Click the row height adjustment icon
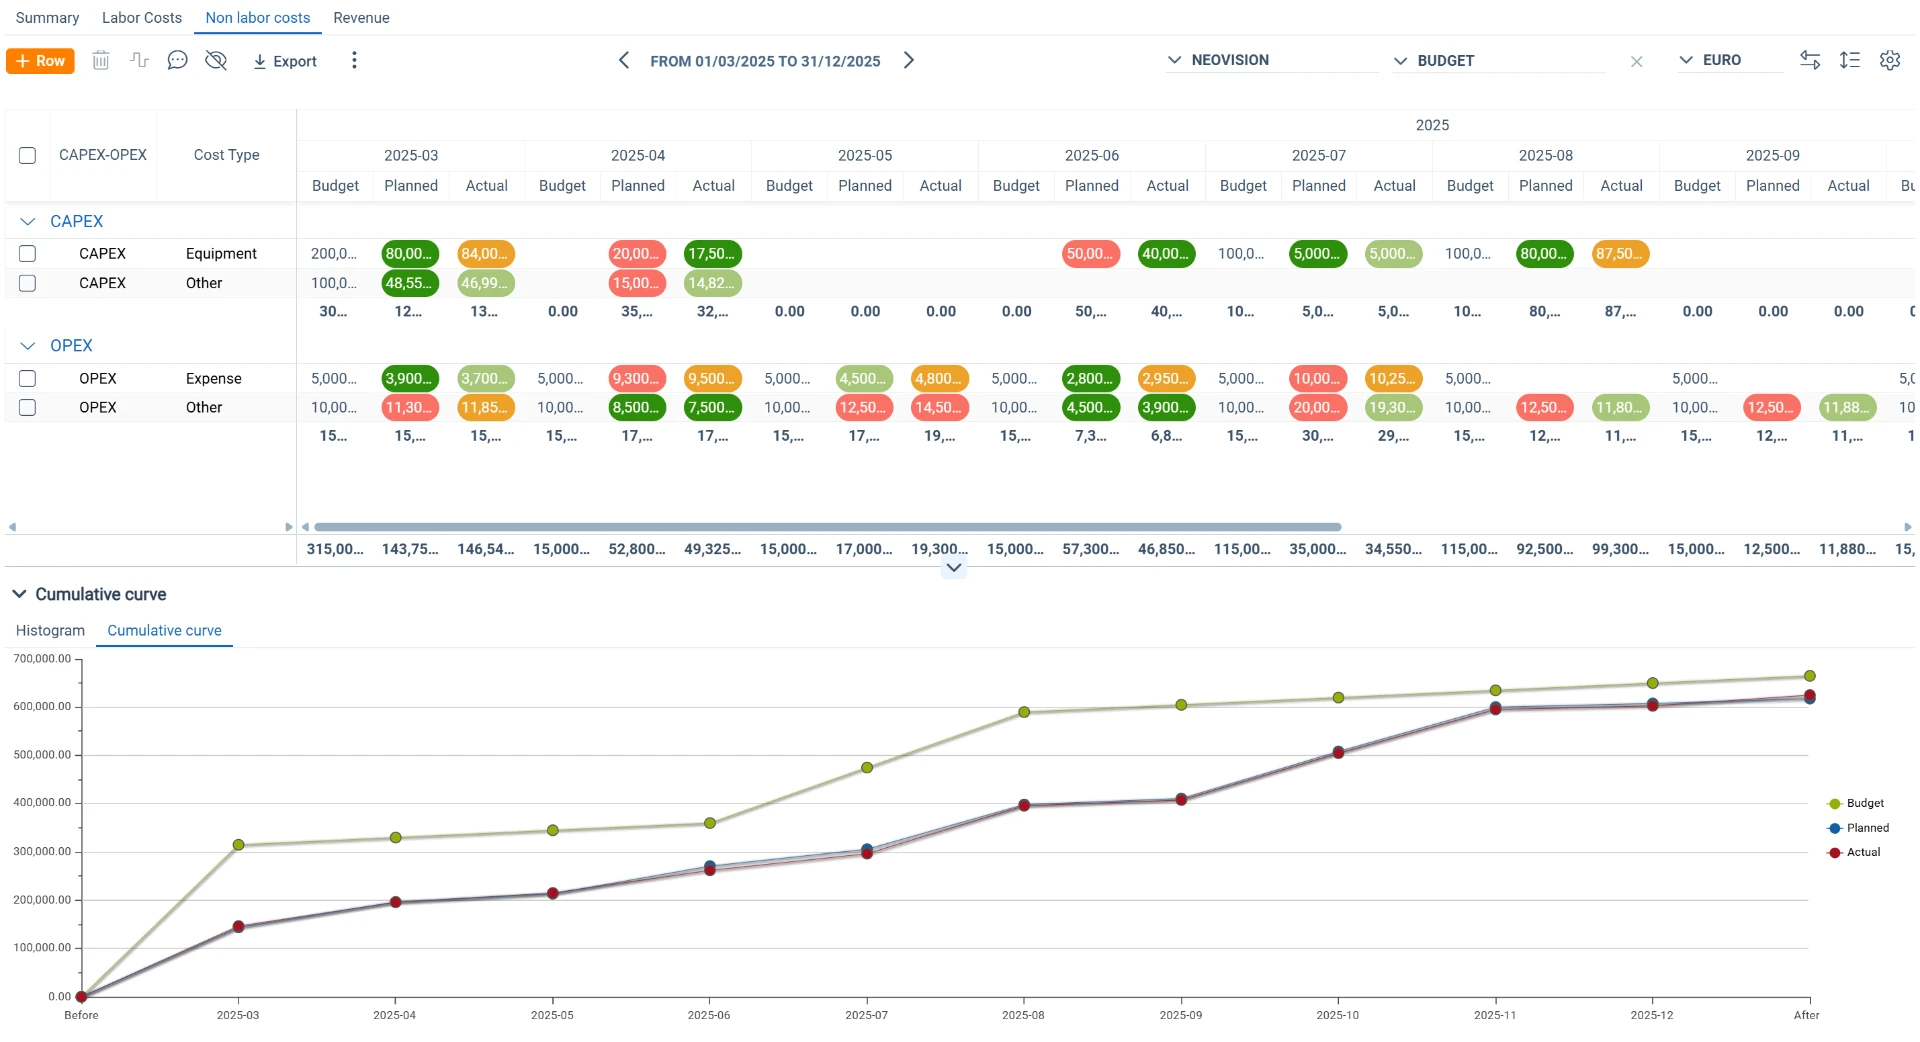The image size is (1920, 1042). coord(1850,61)
